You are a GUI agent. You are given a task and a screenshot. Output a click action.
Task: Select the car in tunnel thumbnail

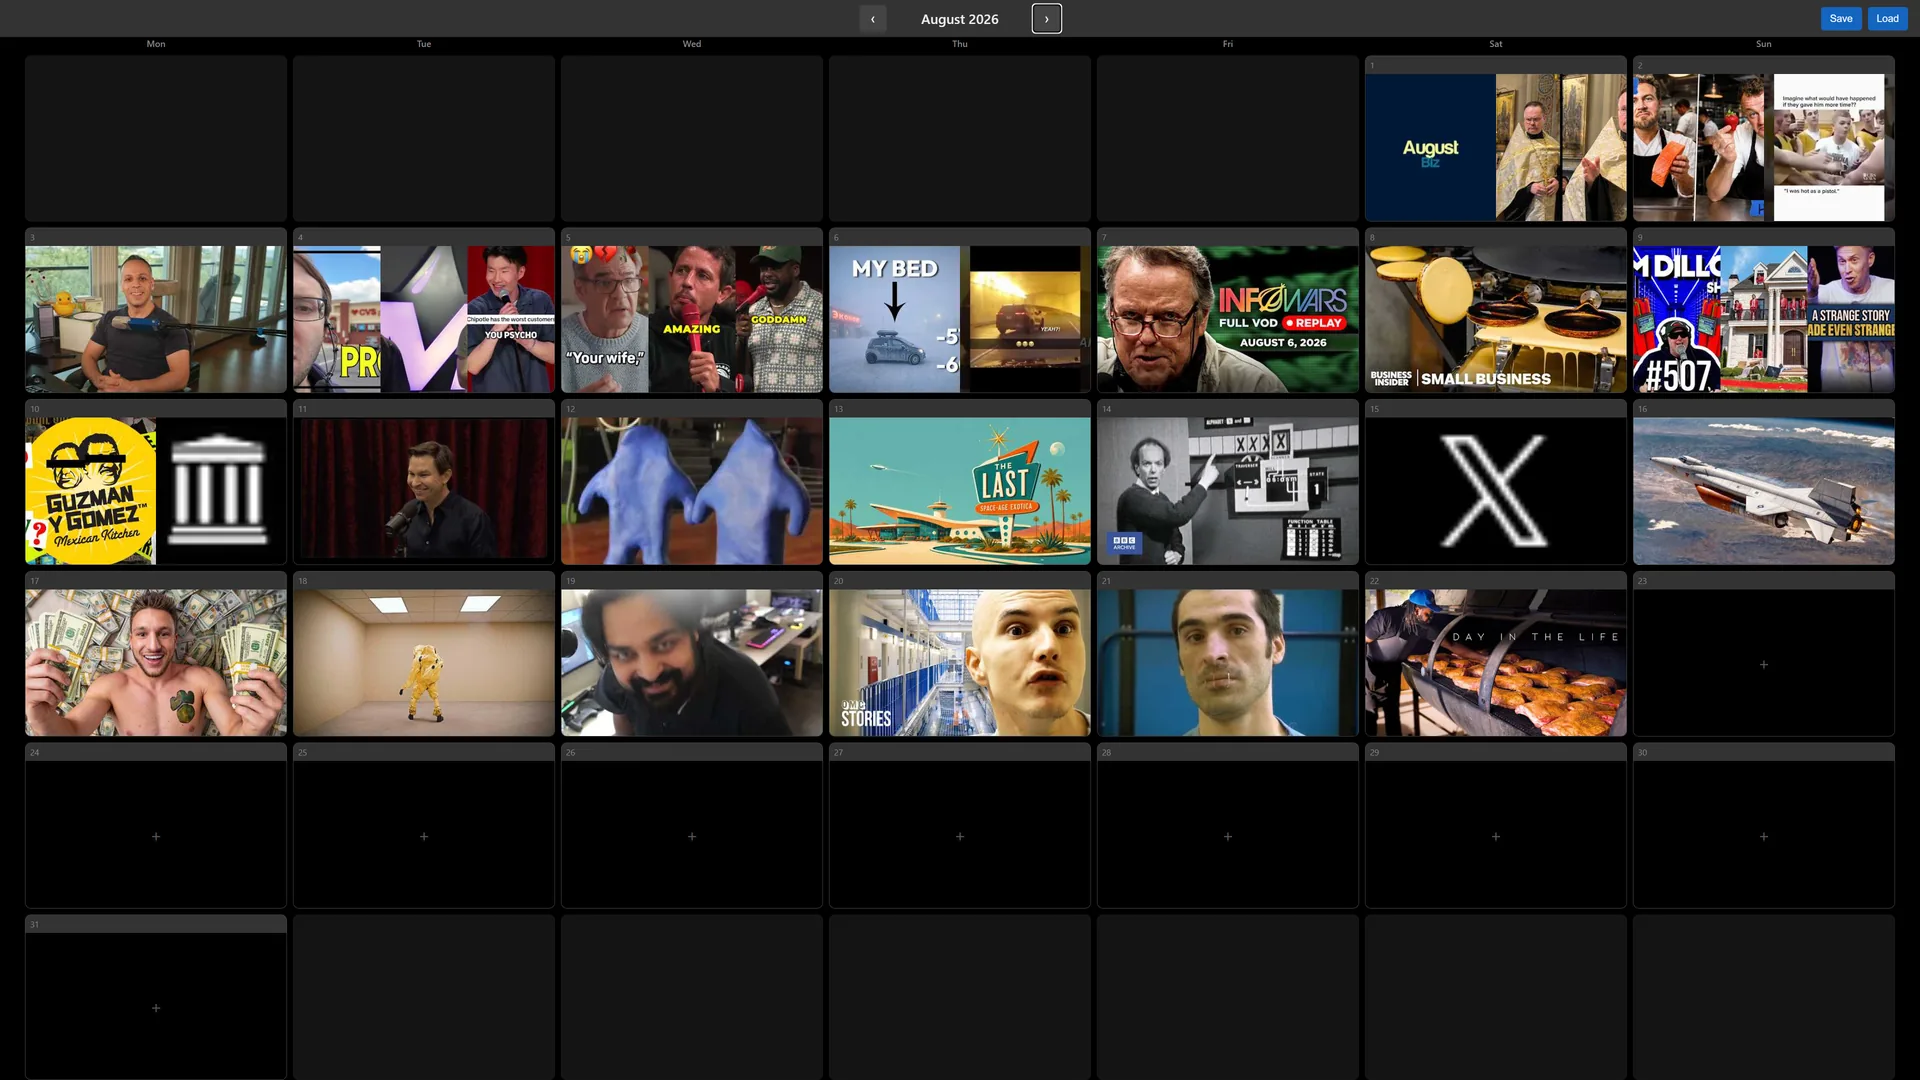(x=1025, y=319)
